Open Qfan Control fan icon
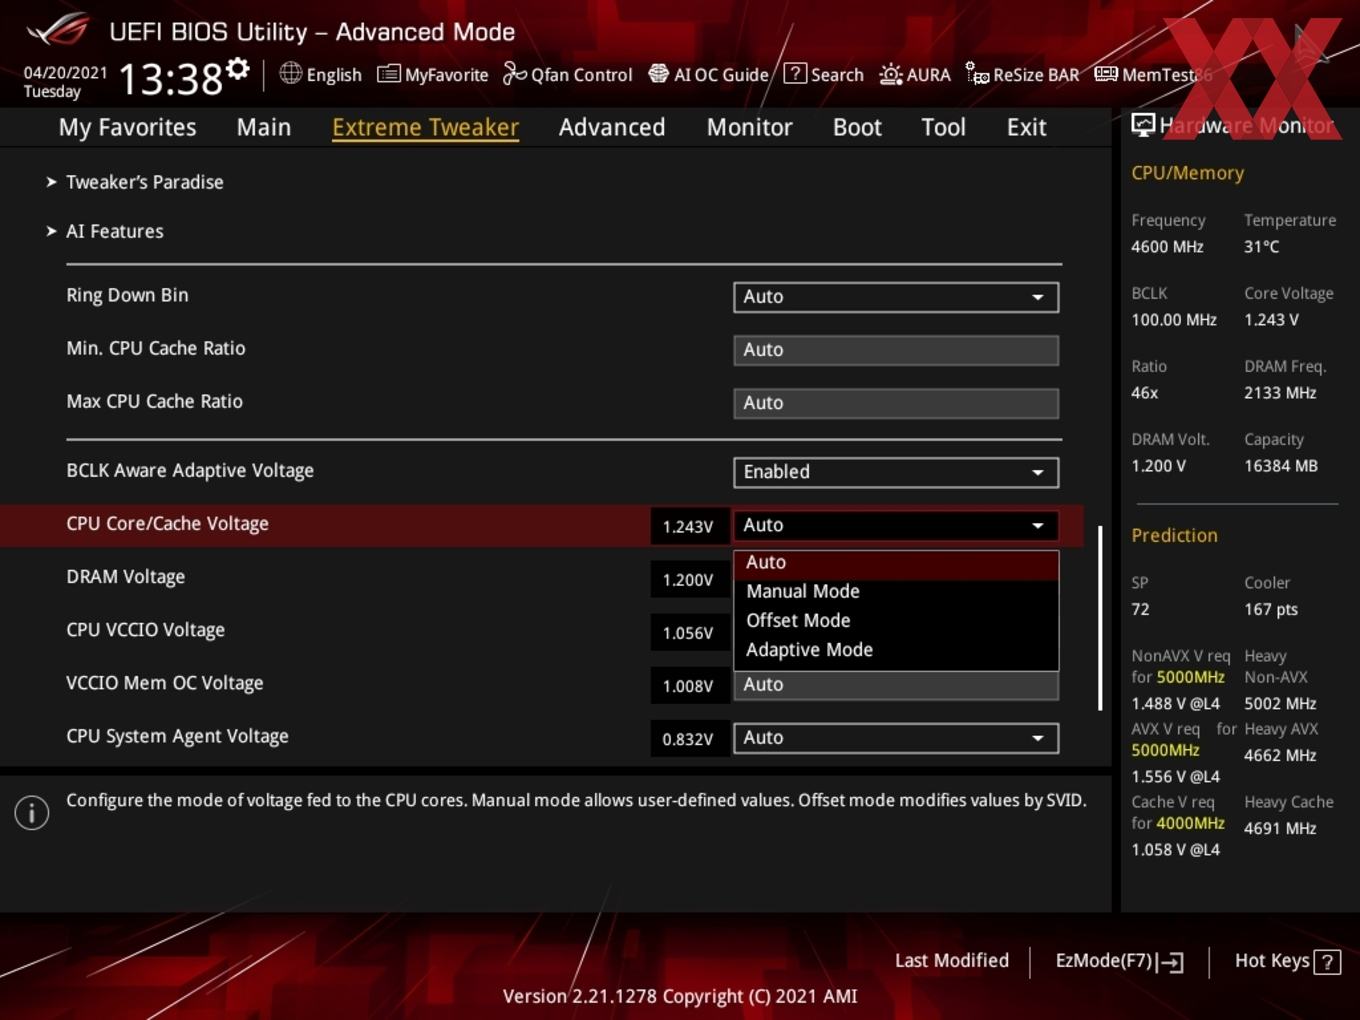This screenshot has width=1360, height=1020. [514, 73]
